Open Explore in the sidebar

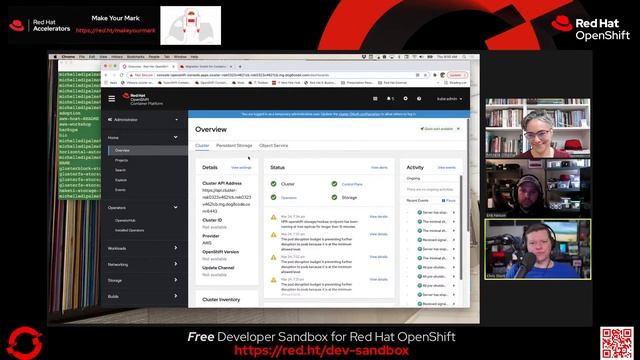pyautogui.click(x=121, y=180)
